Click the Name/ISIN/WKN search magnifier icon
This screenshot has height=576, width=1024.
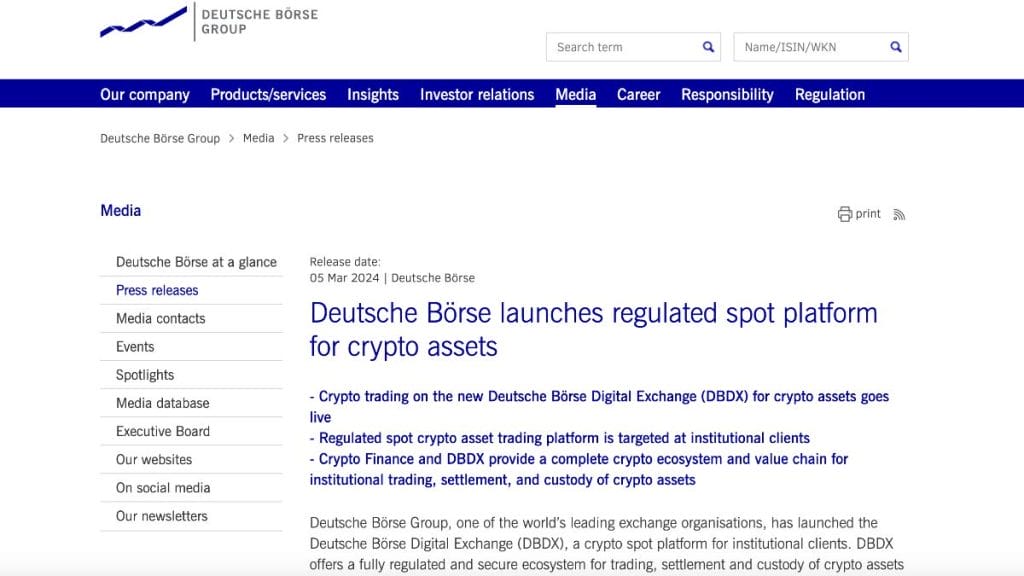tap(895, 47)
